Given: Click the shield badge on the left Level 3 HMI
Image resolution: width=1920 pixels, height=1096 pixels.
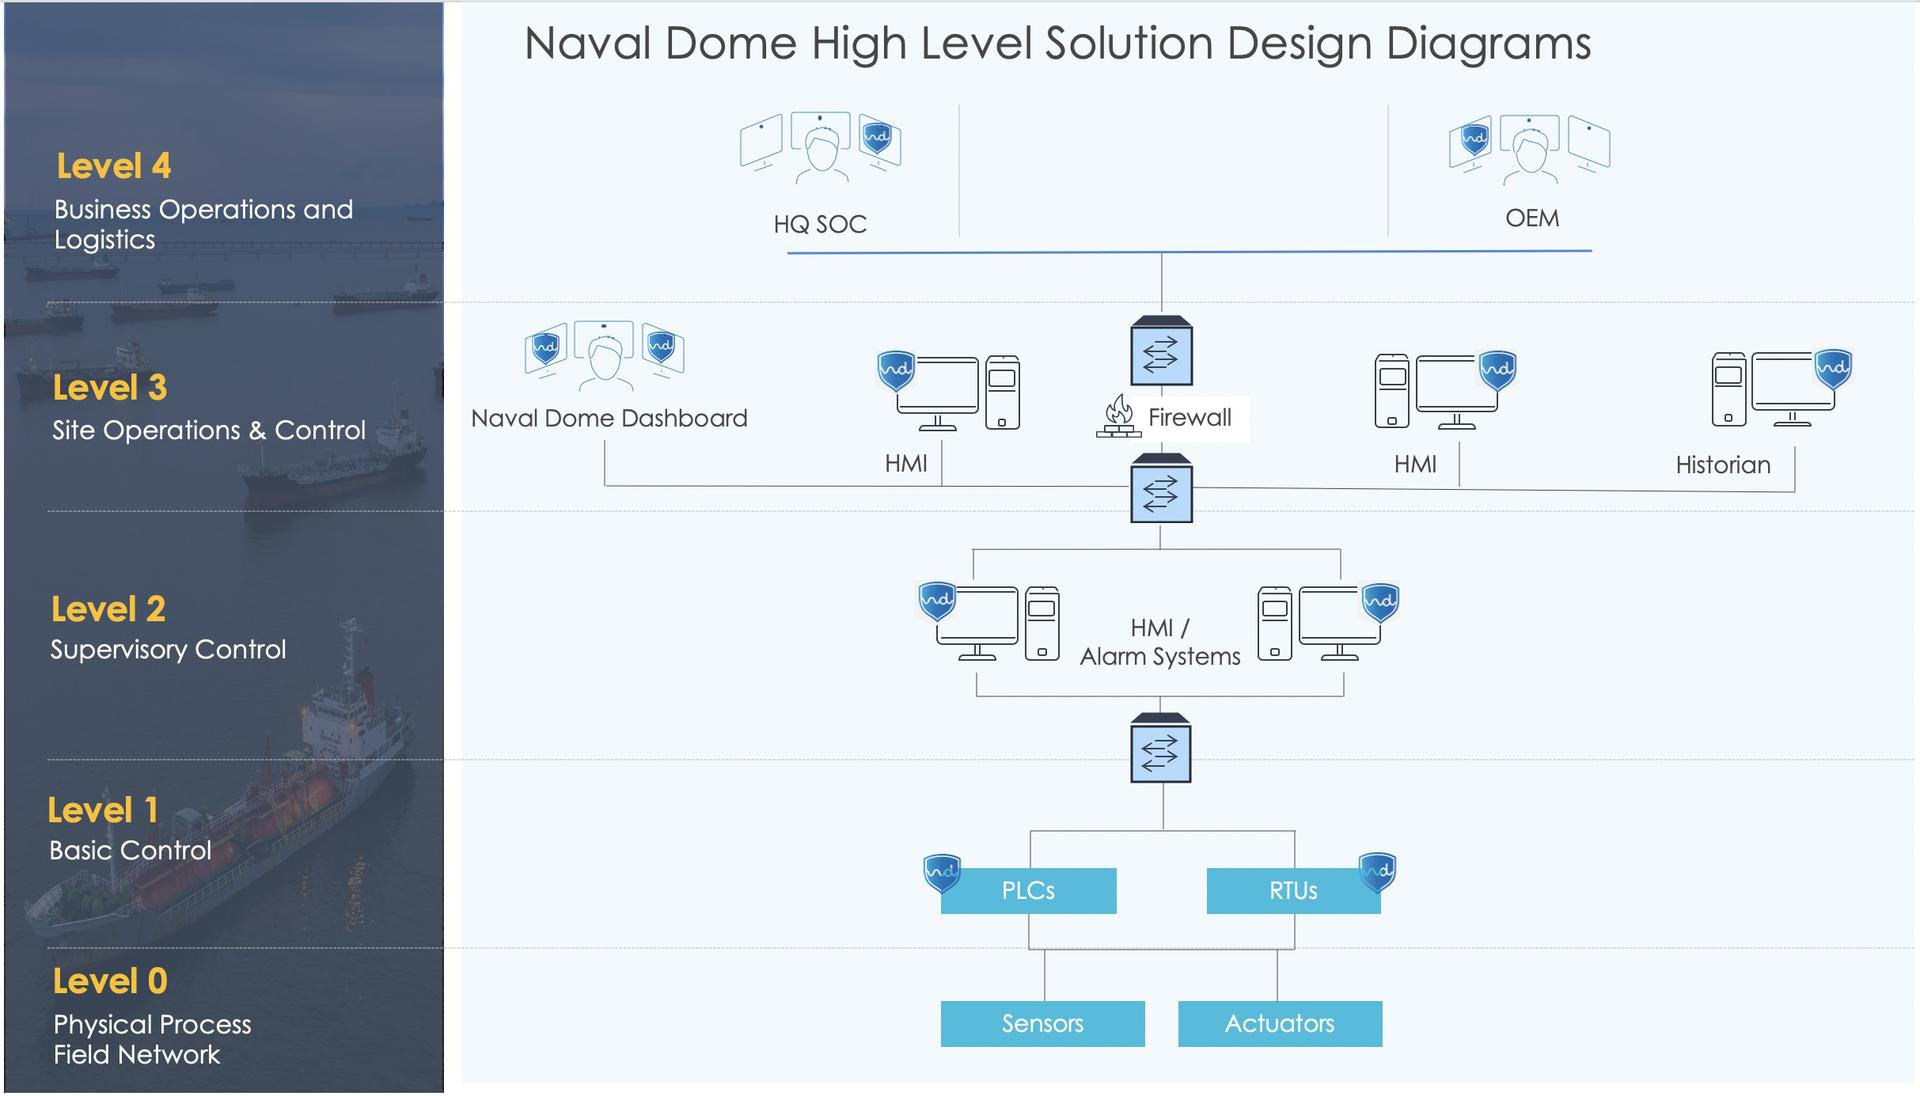Looking at the screenshot, I should (x=896, y=370).
